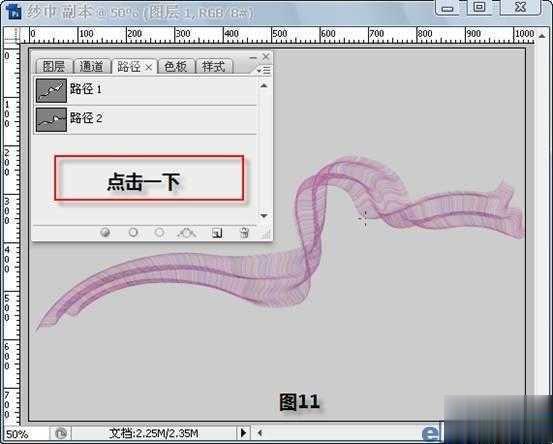553x444 pixels.
Task: Click the status bar preview icon
Action: [x=61, y=433]
